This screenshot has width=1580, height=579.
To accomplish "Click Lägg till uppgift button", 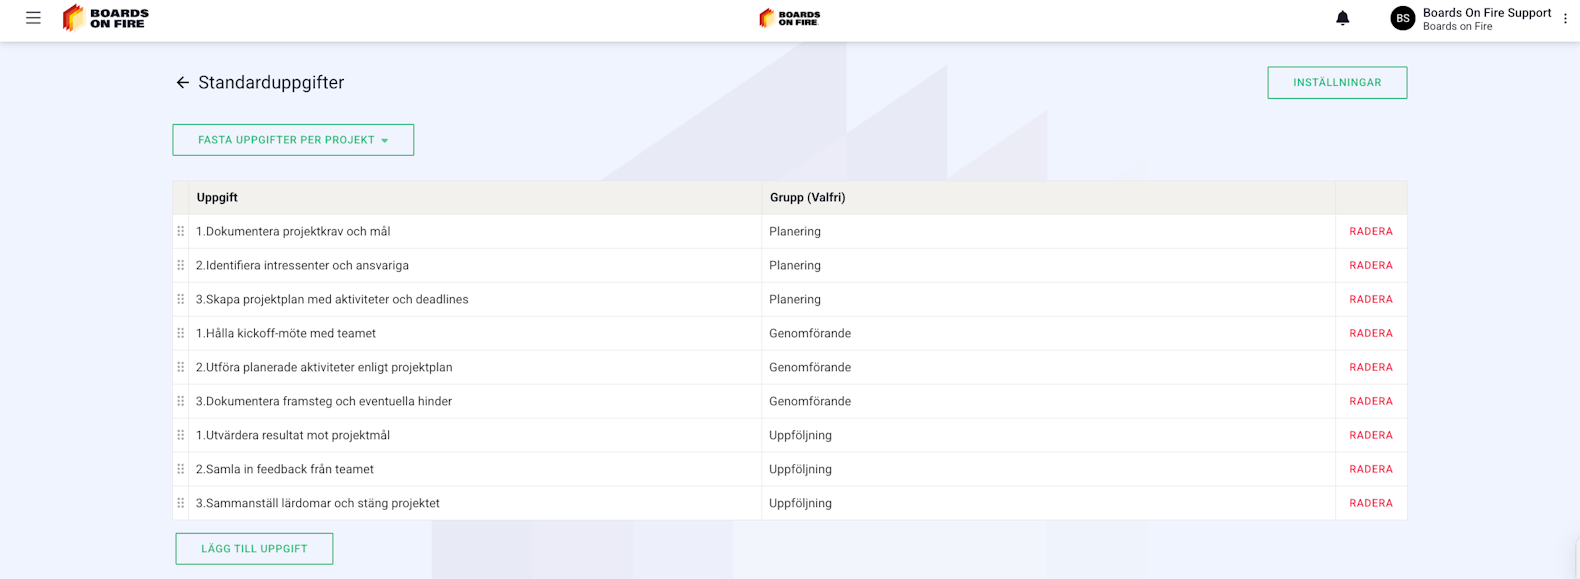I will [254, 549].
